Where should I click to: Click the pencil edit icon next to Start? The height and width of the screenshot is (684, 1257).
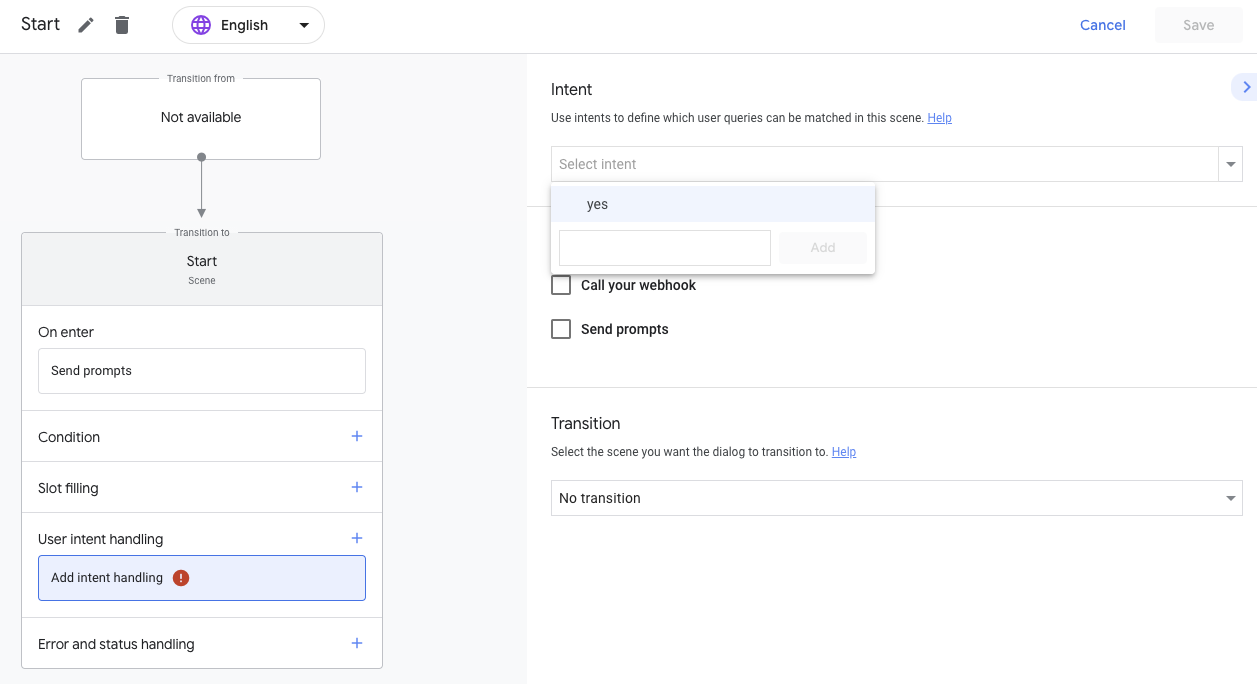pyautogui.click(x=87, y=25)
